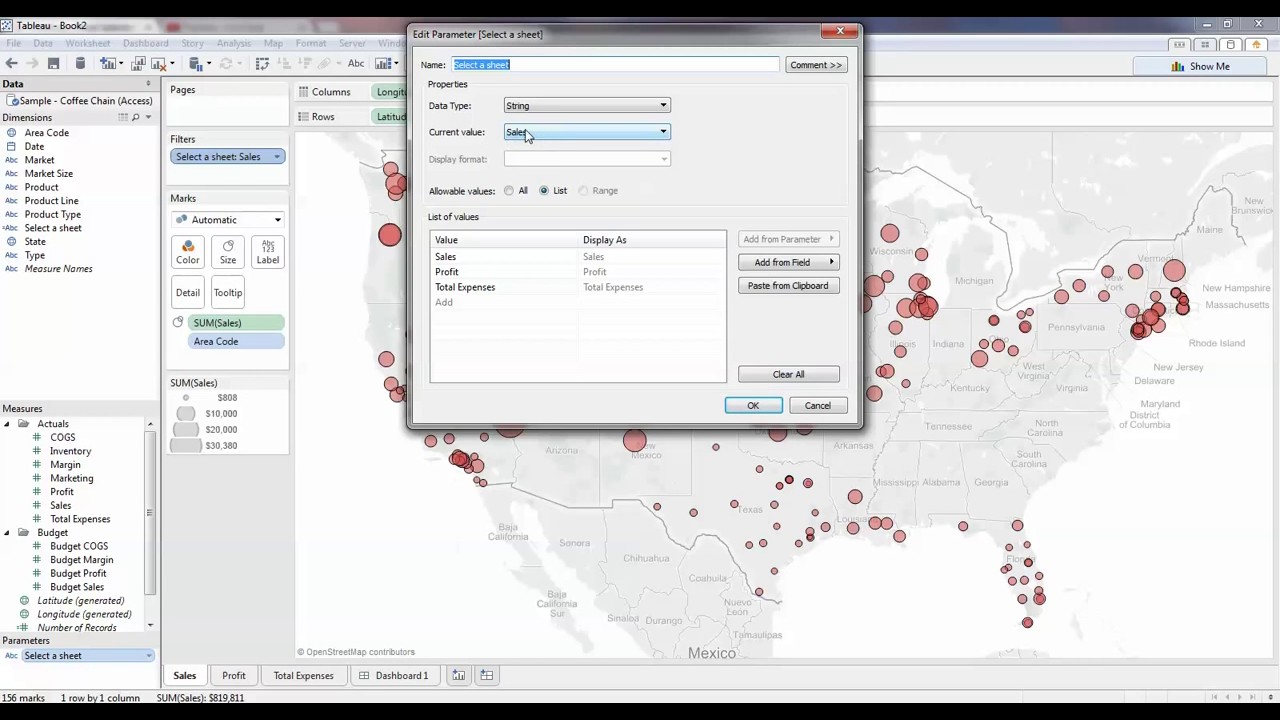Click Cancel in Edit Parameter dialog
The image size is (1280, 720).
pyautogui.click(x=818, y=406)
